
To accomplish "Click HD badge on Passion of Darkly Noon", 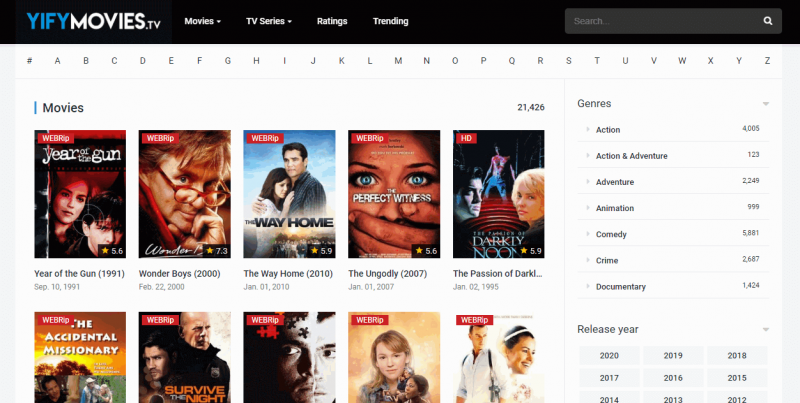I will [x=465, y=138].
